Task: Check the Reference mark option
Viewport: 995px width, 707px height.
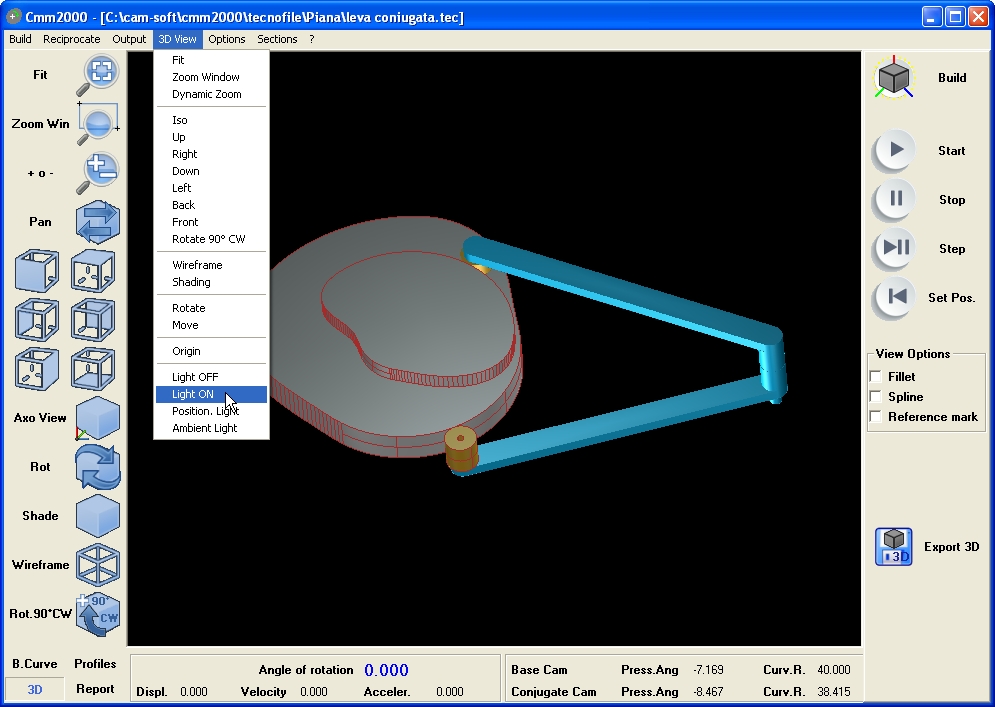Action: point(876,417)
